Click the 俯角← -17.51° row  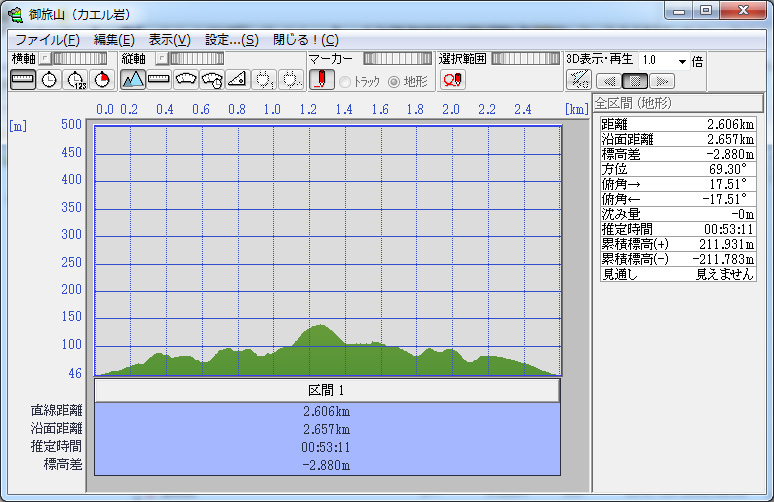[x=678, y=199]
